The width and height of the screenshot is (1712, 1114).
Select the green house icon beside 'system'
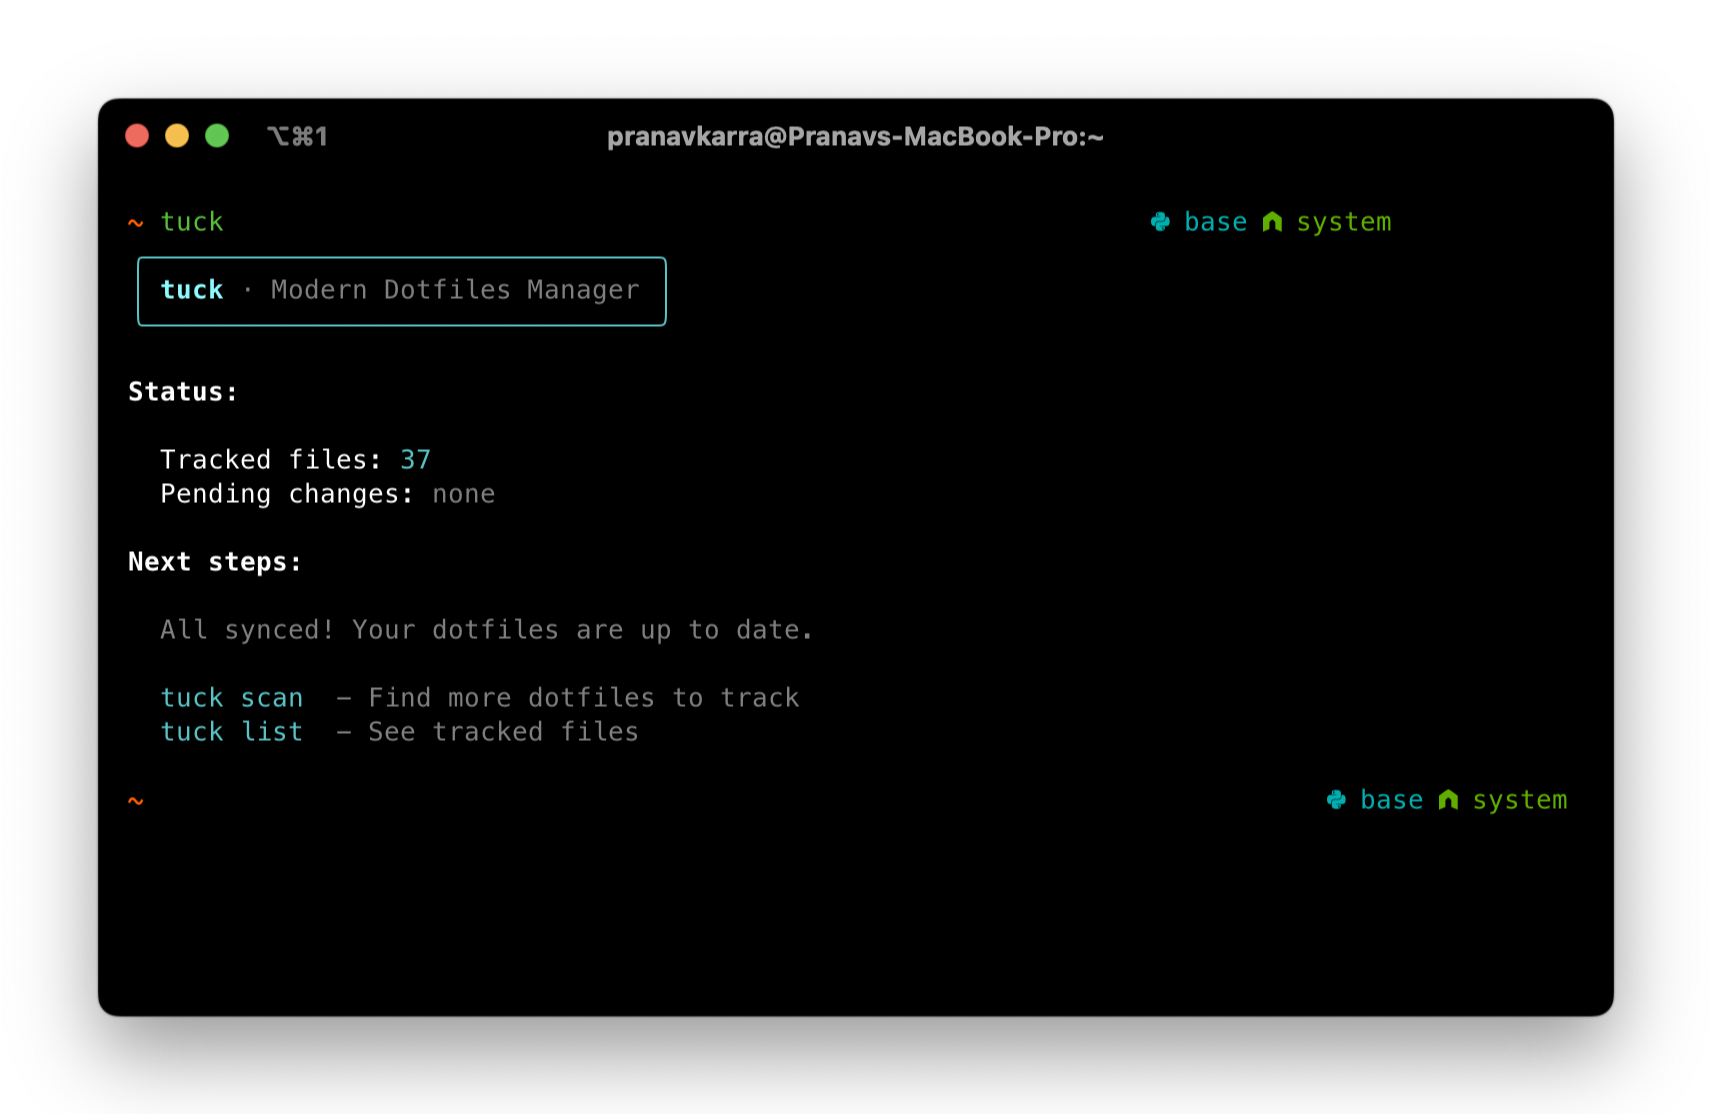[1272, 221]
